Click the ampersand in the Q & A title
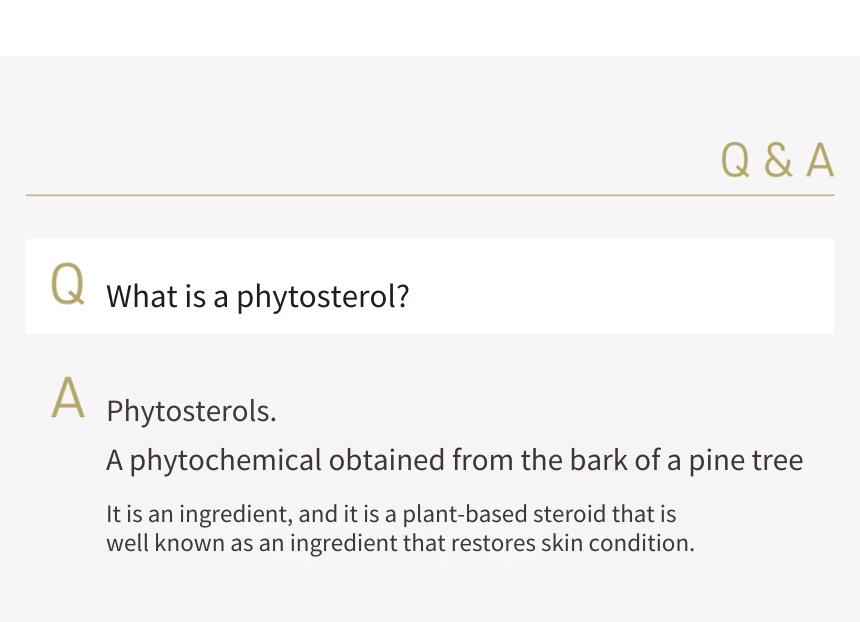 778,161
